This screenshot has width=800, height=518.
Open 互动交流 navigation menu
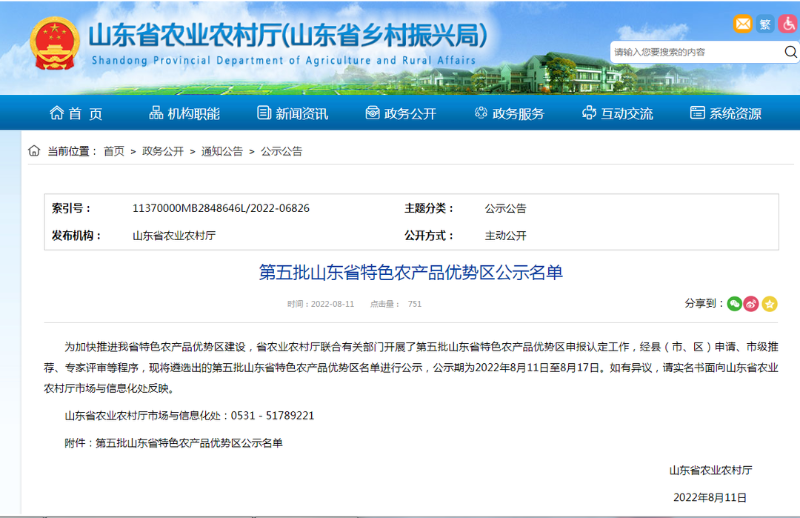[617, 113]
